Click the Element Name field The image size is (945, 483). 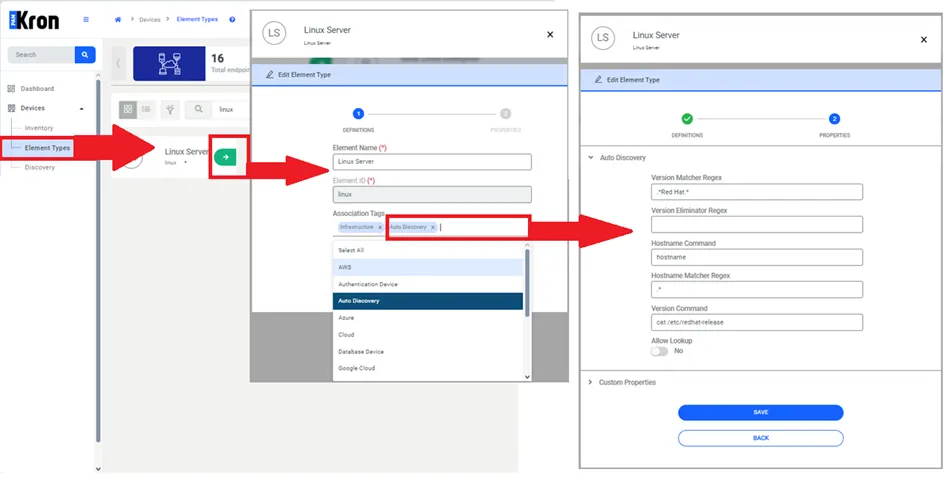pos(432,162)
